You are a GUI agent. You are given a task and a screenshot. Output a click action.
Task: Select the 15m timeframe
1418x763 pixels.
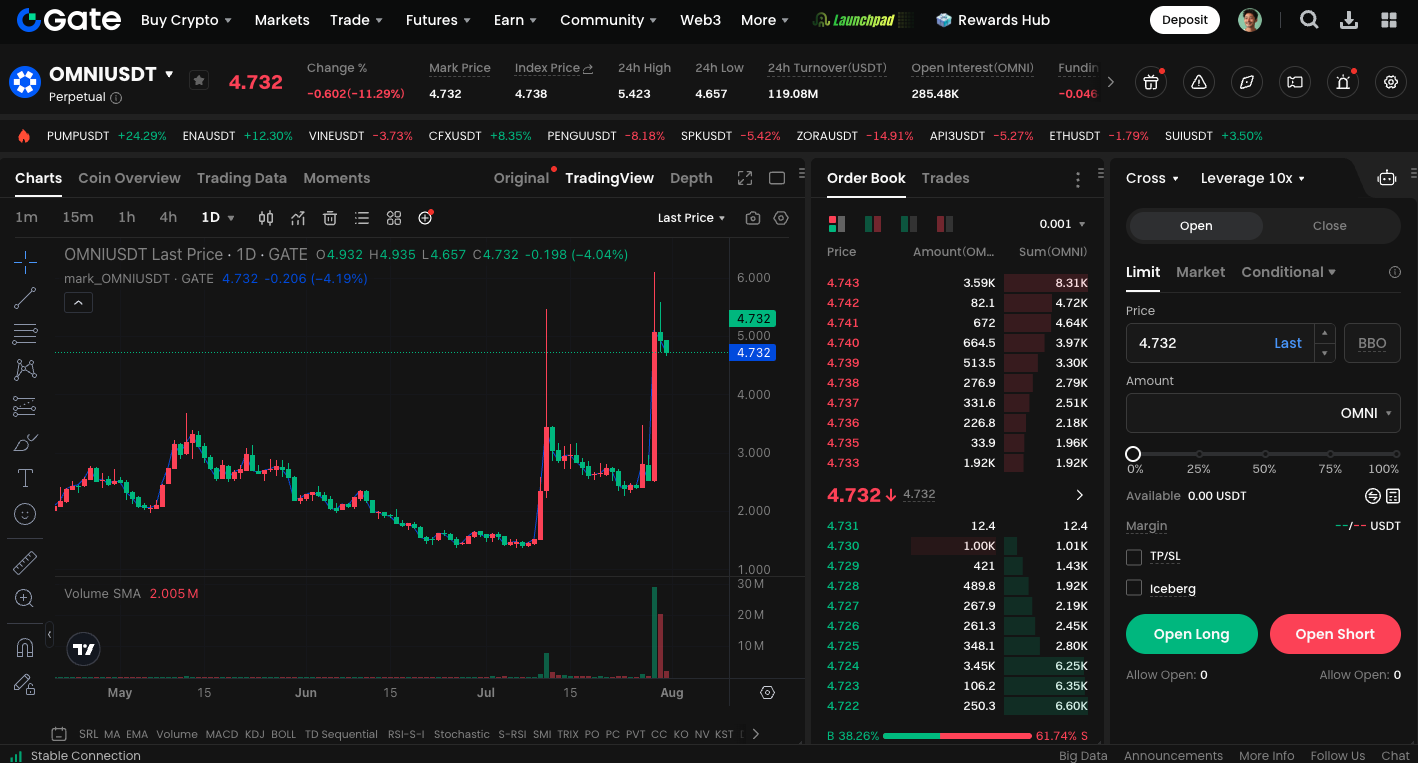[x=78, y=218]
